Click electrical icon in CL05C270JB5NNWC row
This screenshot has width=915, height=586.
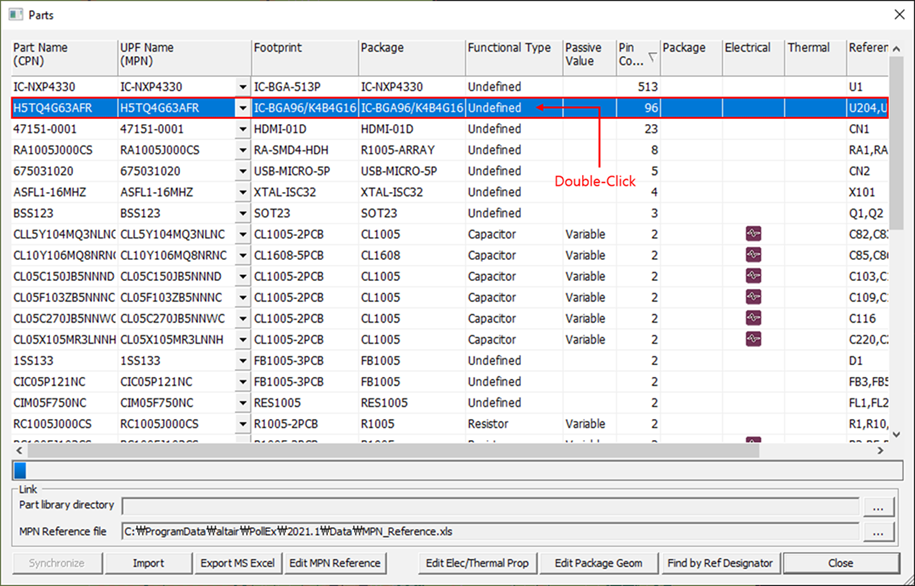753,318
